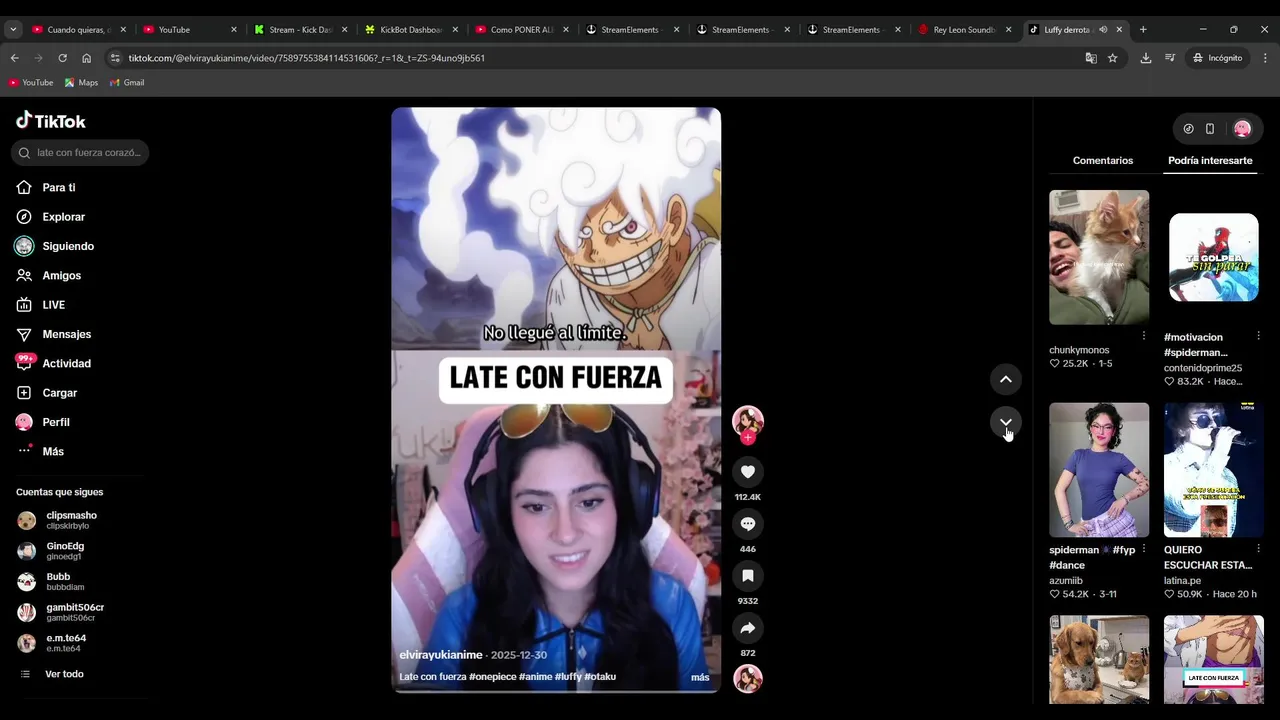Open new browser tab
The width and height of the screenshot is (1280, 720).
click(1143, 30)
